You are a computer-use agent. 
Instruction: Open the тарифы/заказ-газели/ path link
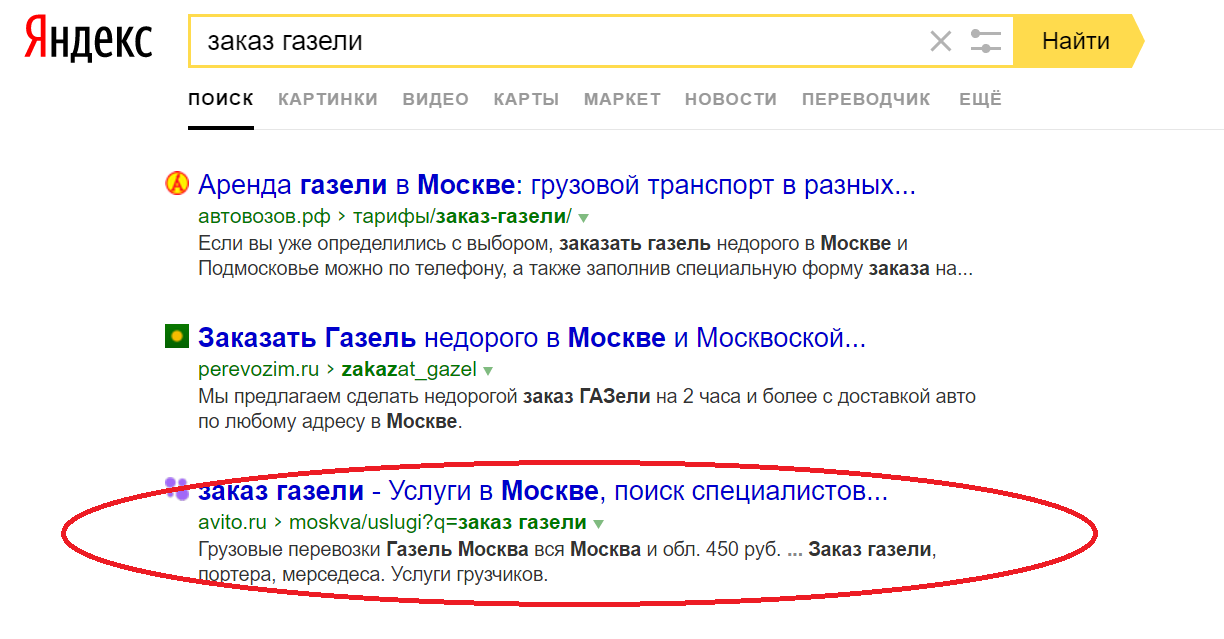[x=460, y=216]
